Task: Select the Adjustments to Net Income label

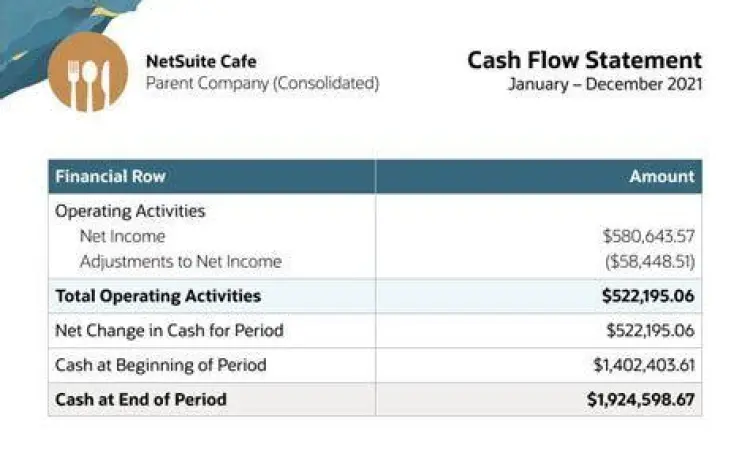Action: [180, 262]
